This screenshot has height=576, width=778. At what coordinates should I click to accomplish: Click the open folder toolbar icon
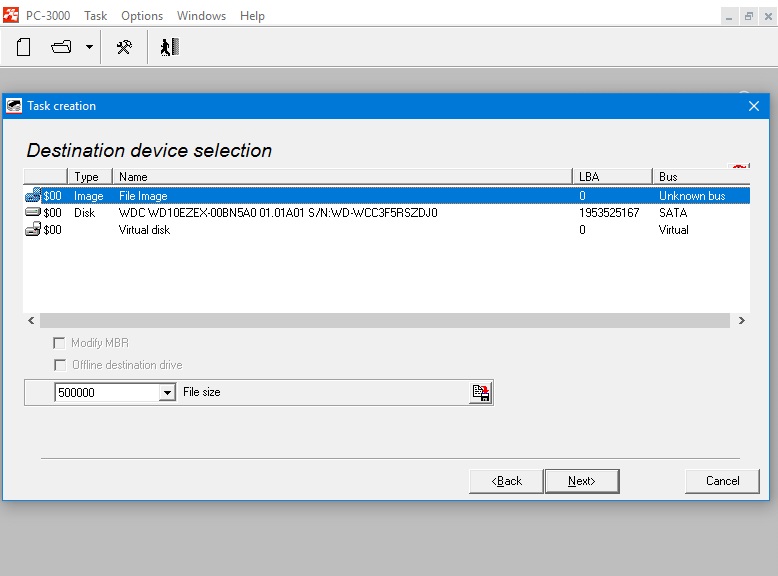(62, 47)
